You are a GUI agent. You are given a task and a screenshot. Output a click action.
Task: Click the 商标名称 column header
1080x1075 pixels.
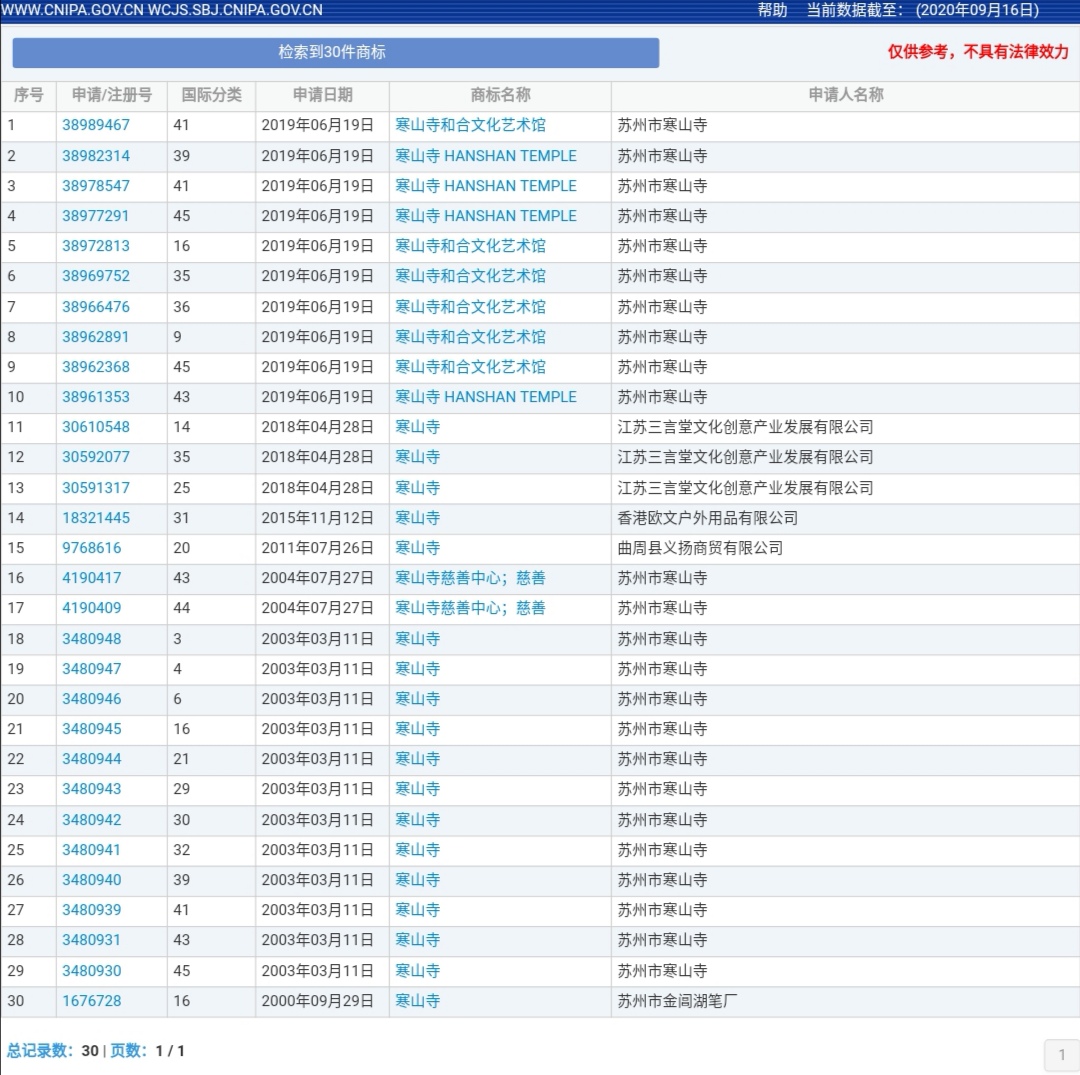tap(500, 95)
